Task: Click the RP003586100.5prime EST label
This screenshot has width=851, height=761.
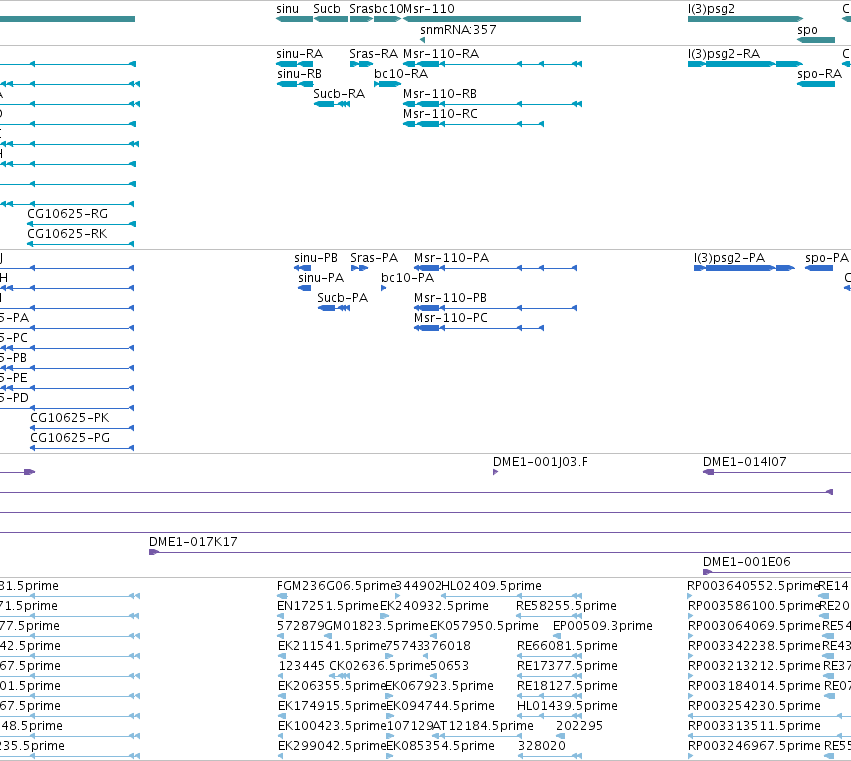Action: [x=753, y=606]
